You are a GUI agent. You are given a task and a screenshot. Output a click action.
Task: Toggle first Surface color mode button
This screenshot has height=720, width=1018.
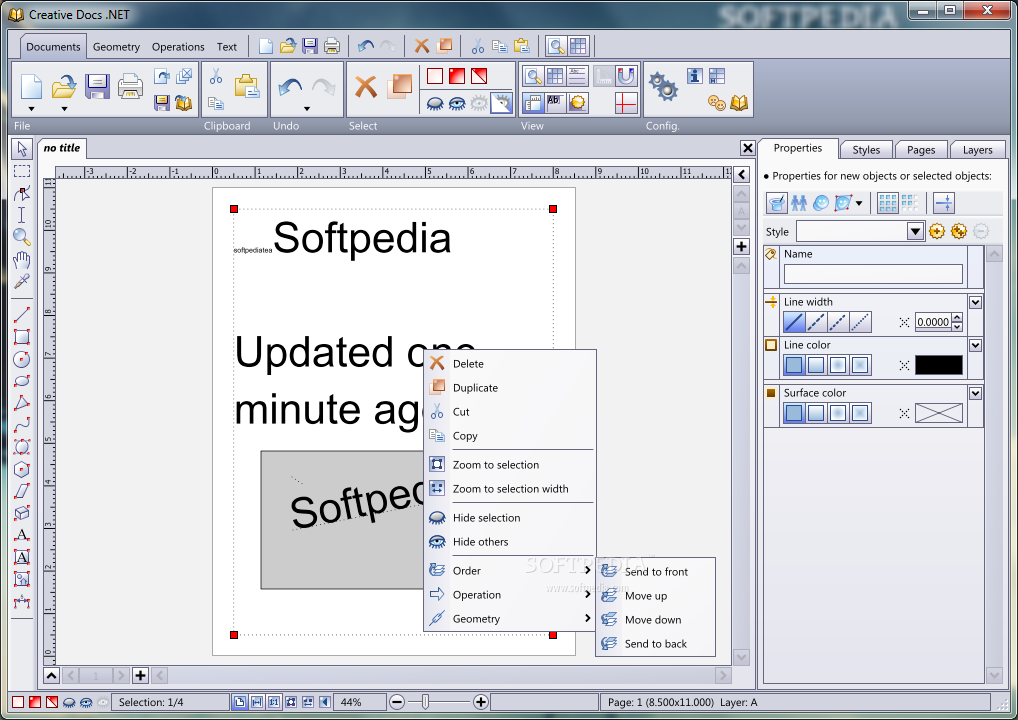click(x=794, y=413)
